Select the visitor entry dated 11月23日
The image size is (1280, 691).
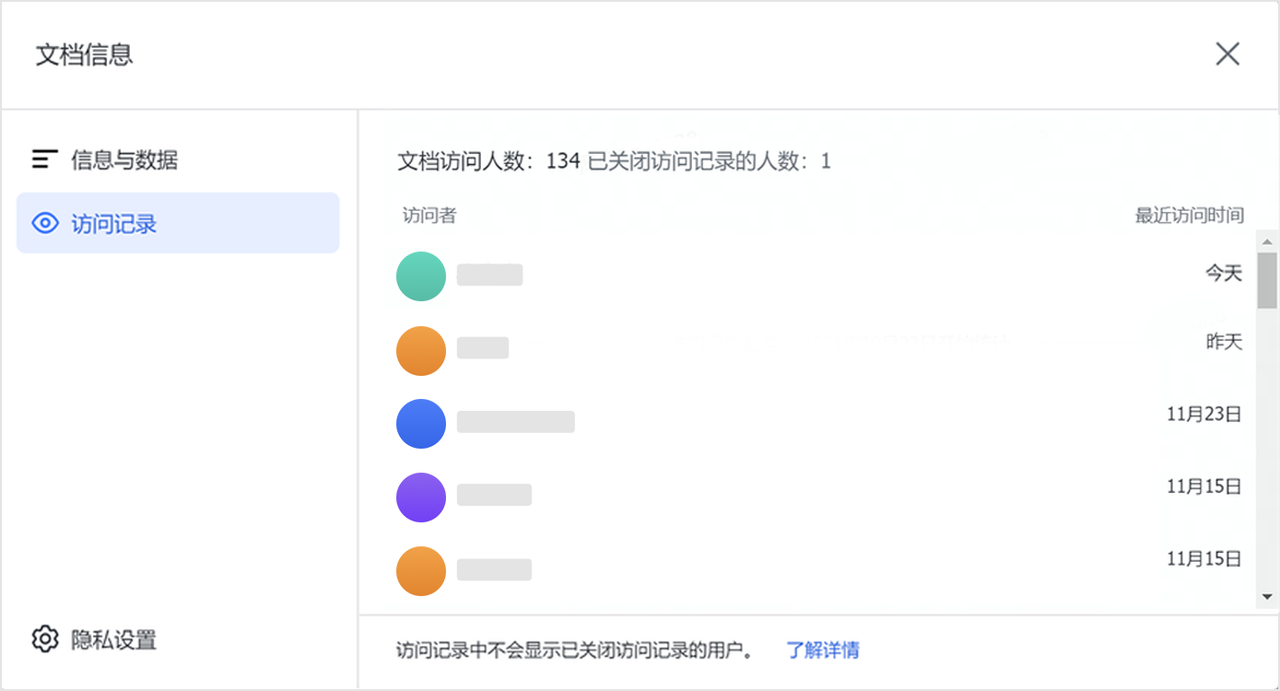1203,414
